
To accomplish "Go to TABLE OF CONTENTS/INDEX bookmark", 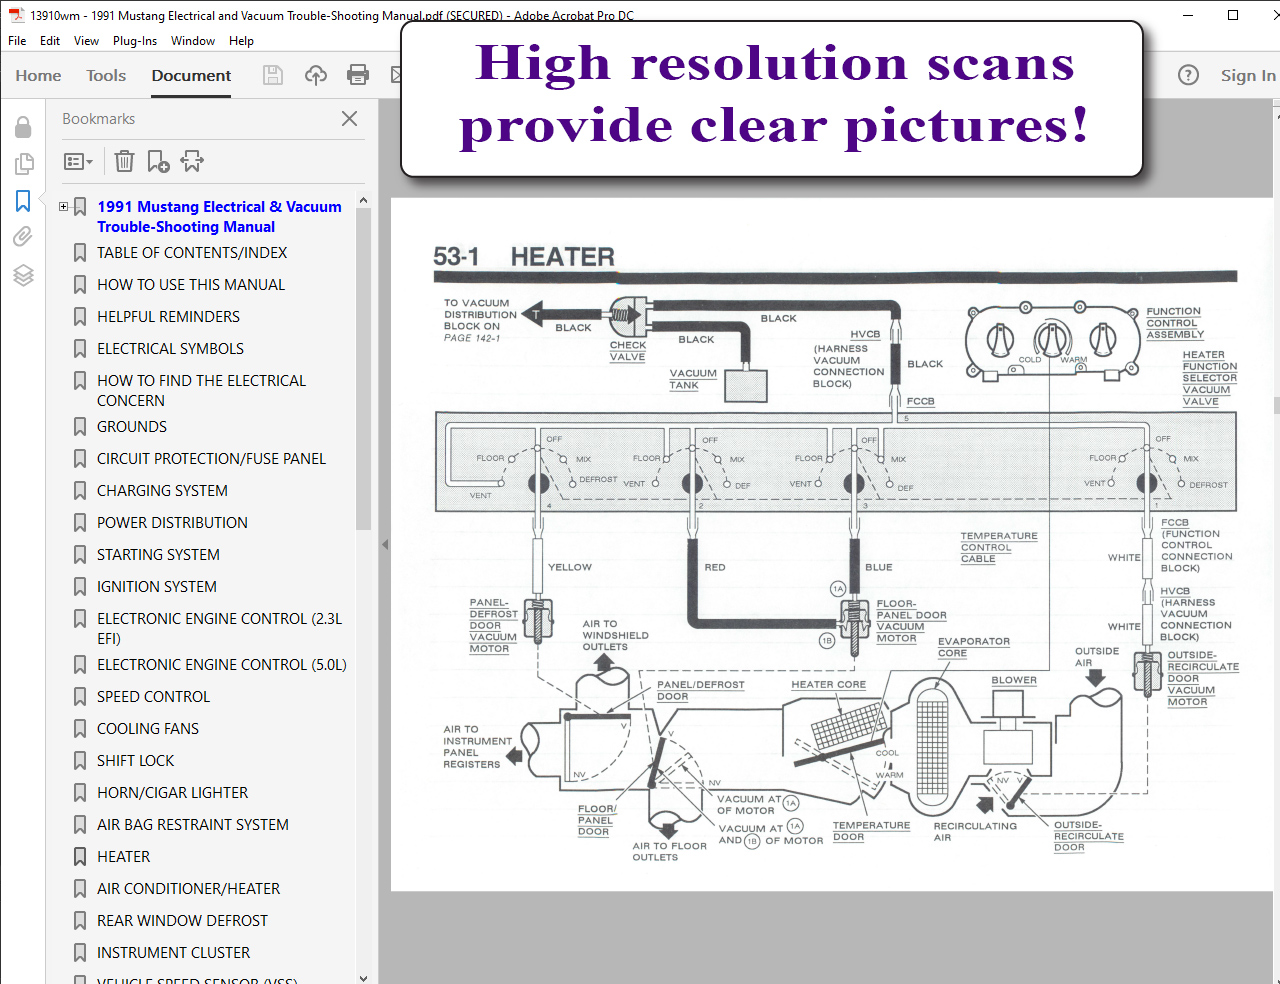I will (x=192, y=253).
